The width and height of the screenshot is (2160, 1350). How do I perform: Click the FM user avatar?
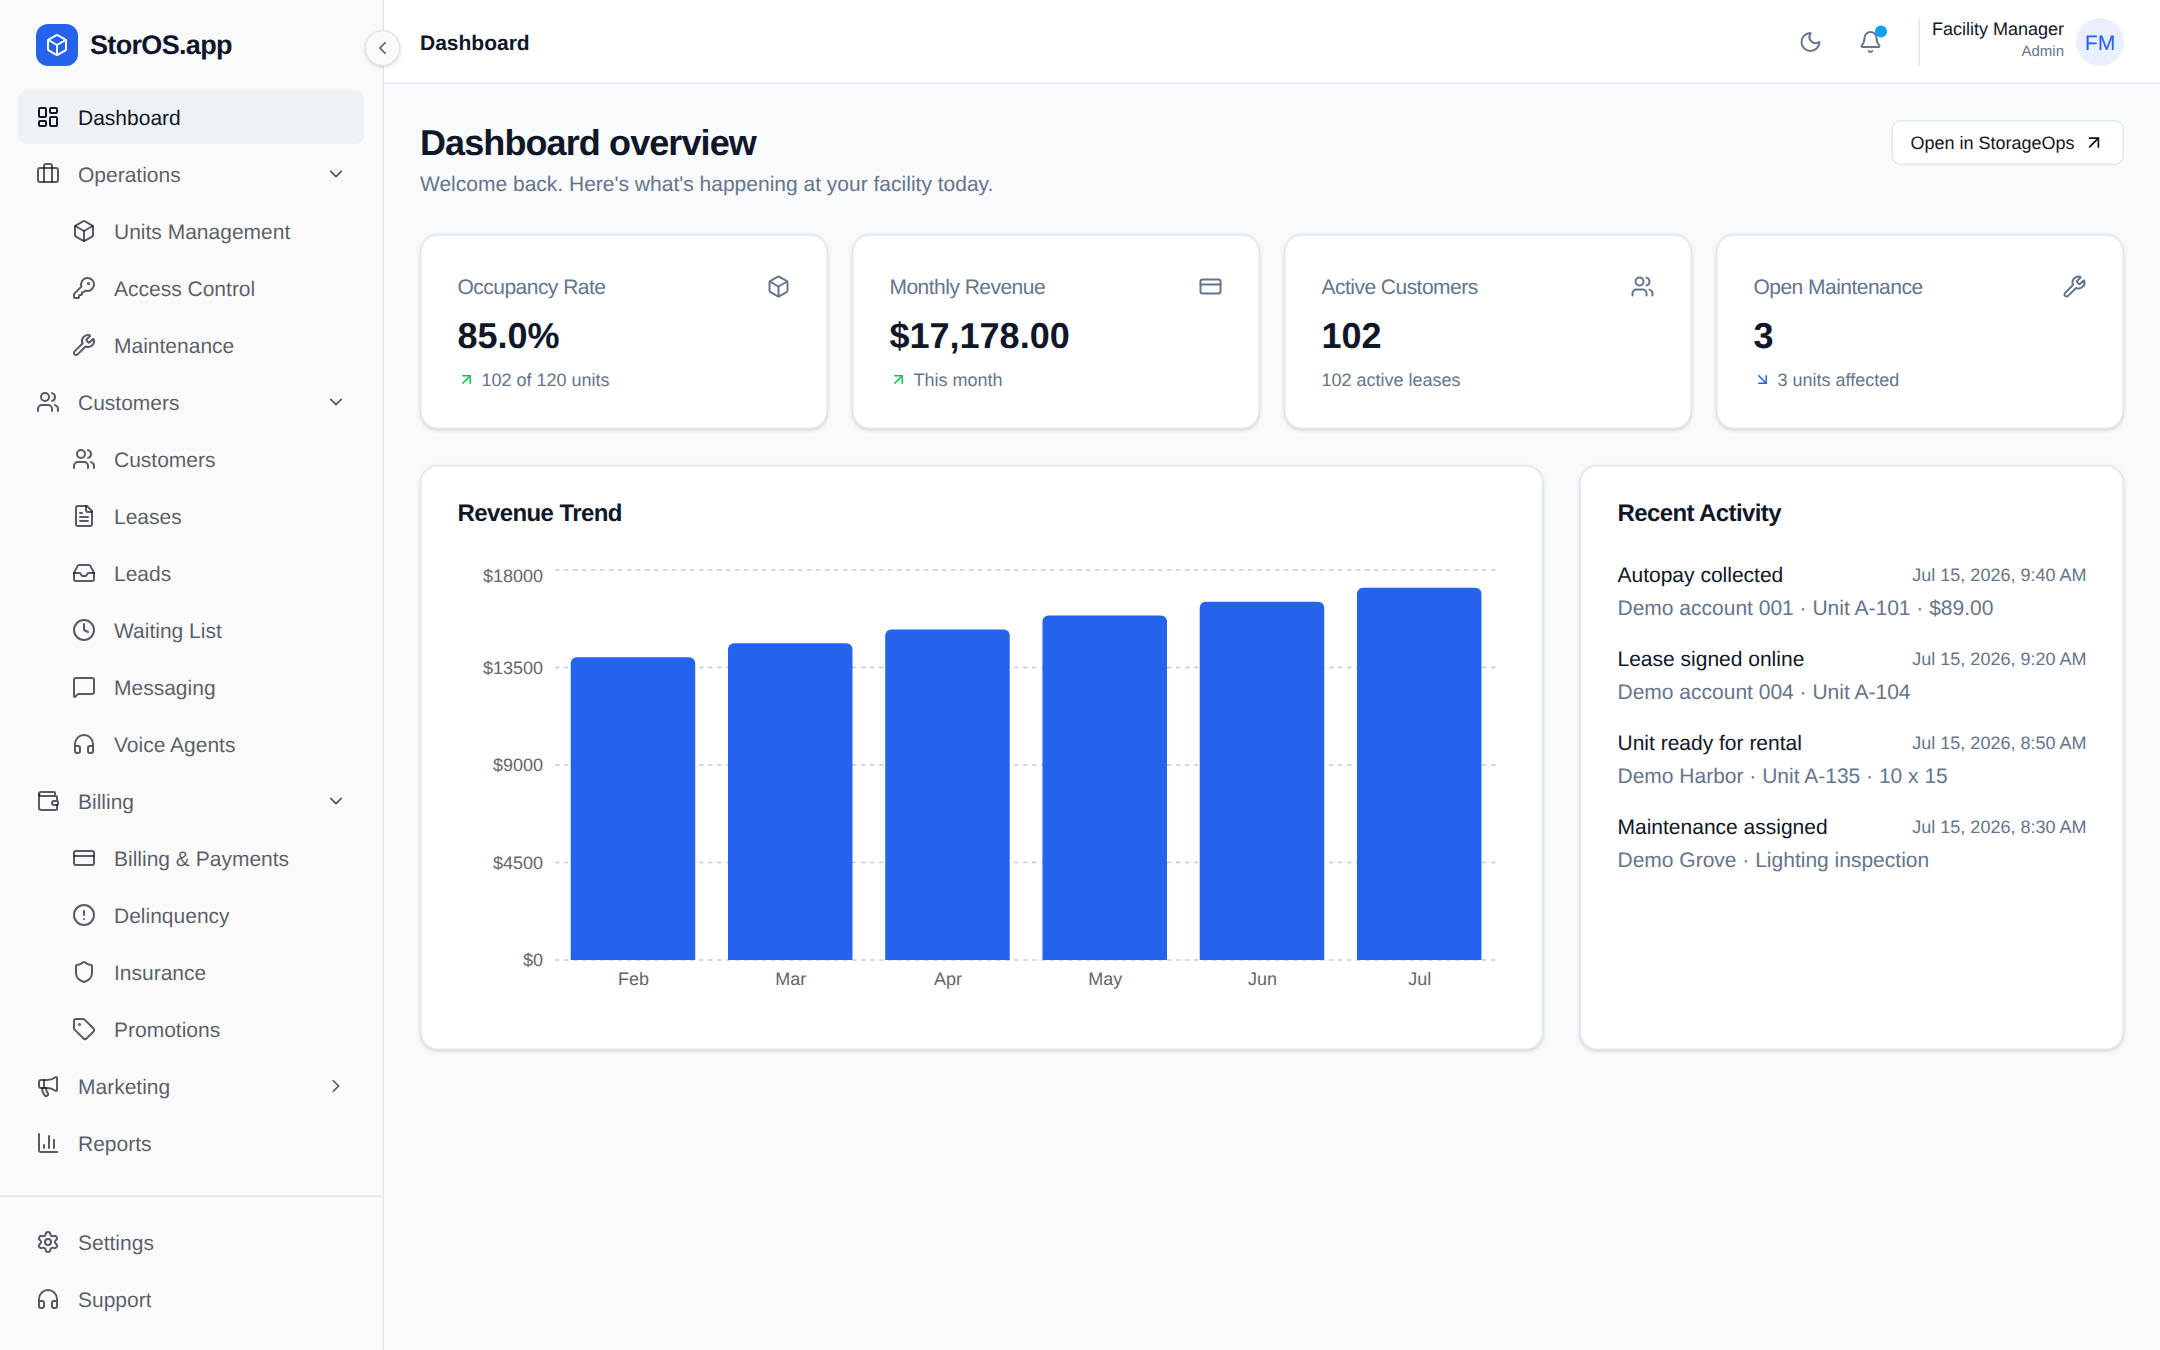click(2099, 42)
